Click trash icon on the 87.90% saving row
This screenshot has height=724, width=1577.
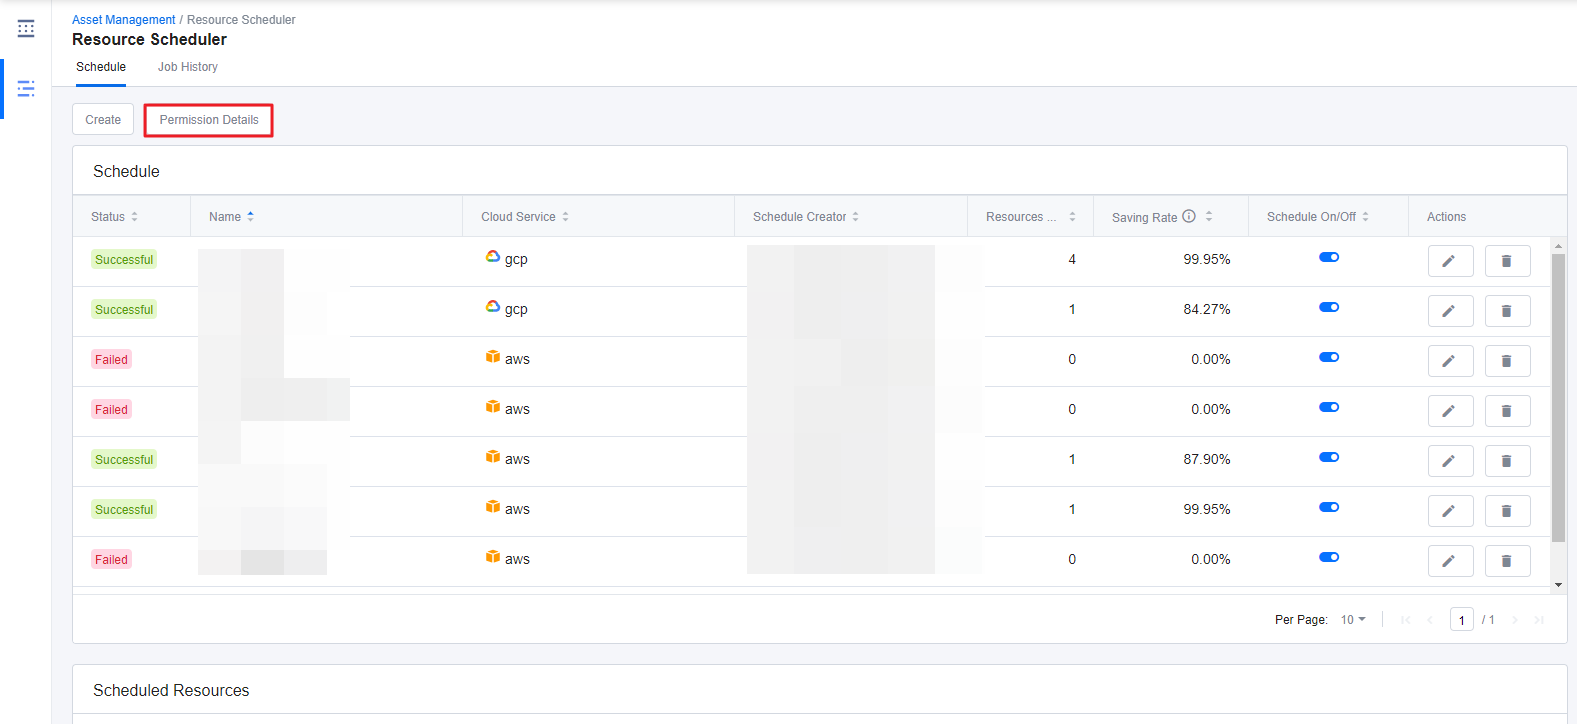1506,461
